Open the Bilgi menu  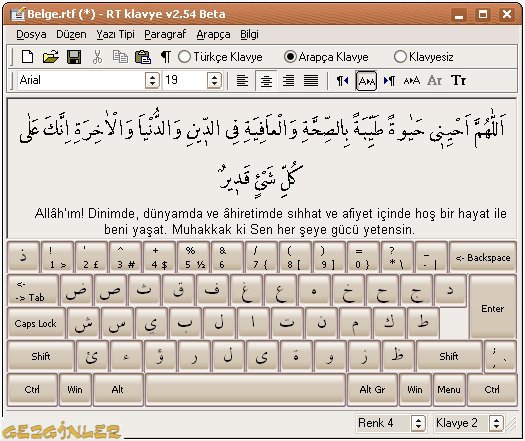coord(249,34)
